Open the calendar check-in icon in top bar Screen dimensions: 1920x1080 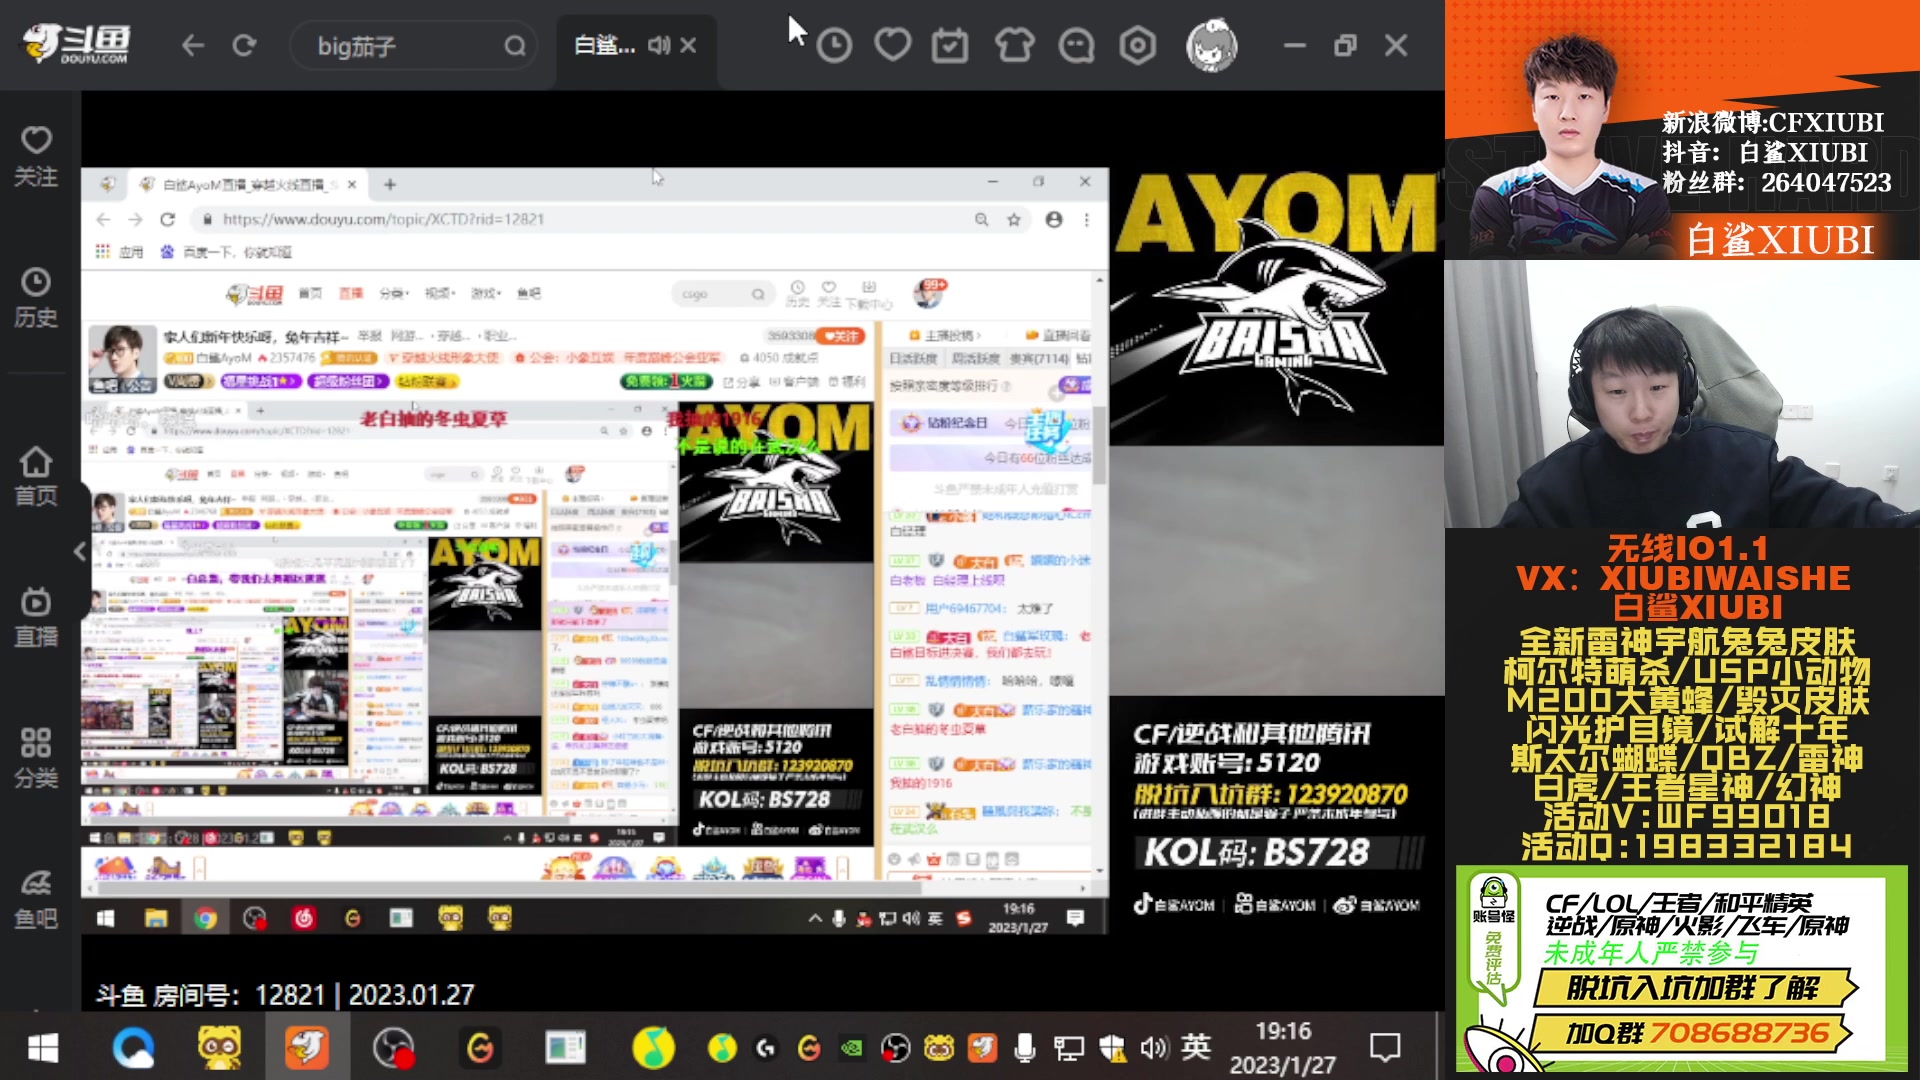[x=950, y=45]
